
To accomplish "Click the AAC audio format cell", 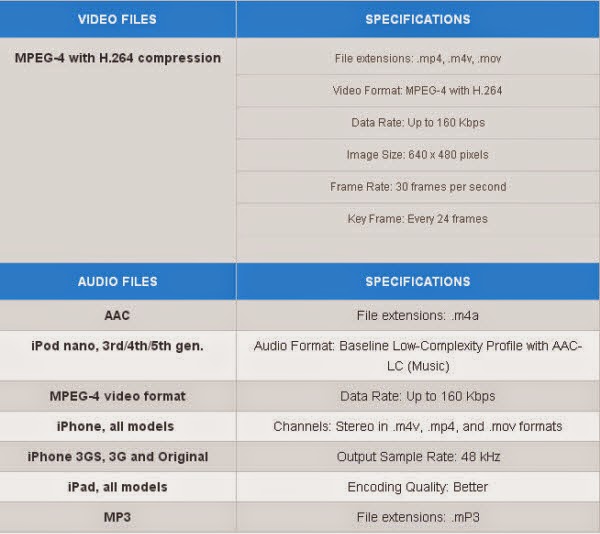I will point(118,315).
